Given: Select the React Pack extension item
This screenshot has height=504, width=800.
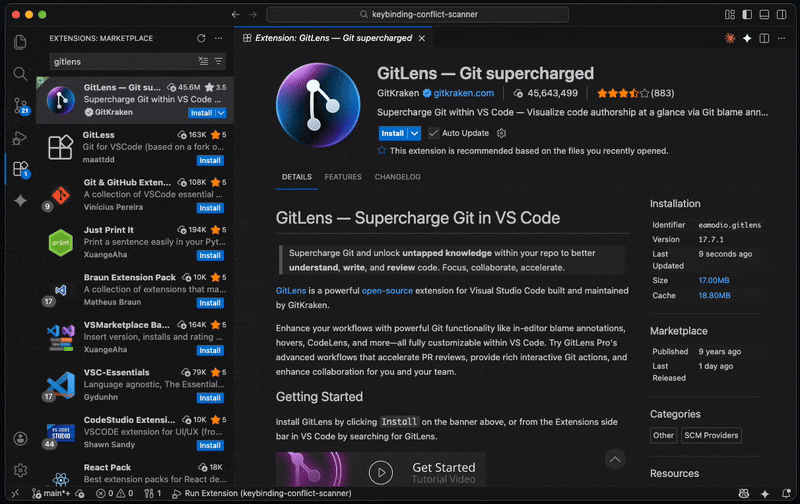Looking at the screenshot, I should [x=135, y=473].
